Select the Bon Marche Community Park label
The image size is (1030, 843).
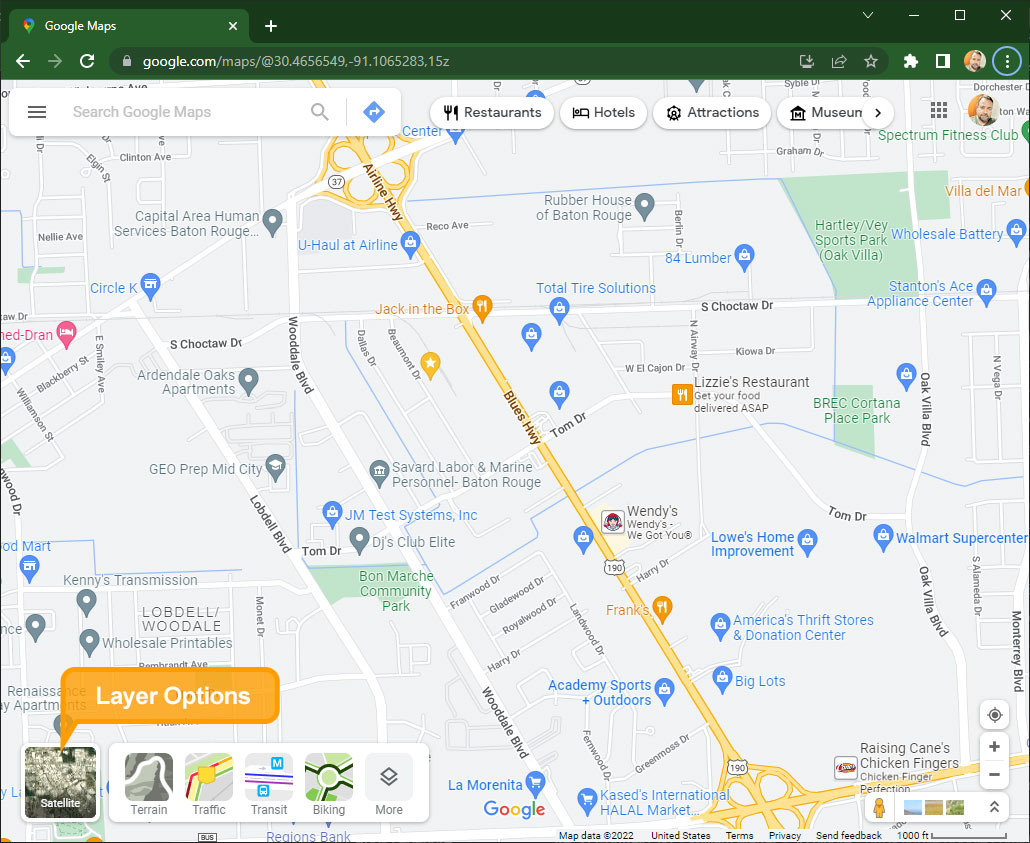pyautogui.click(x=396, y=591)
